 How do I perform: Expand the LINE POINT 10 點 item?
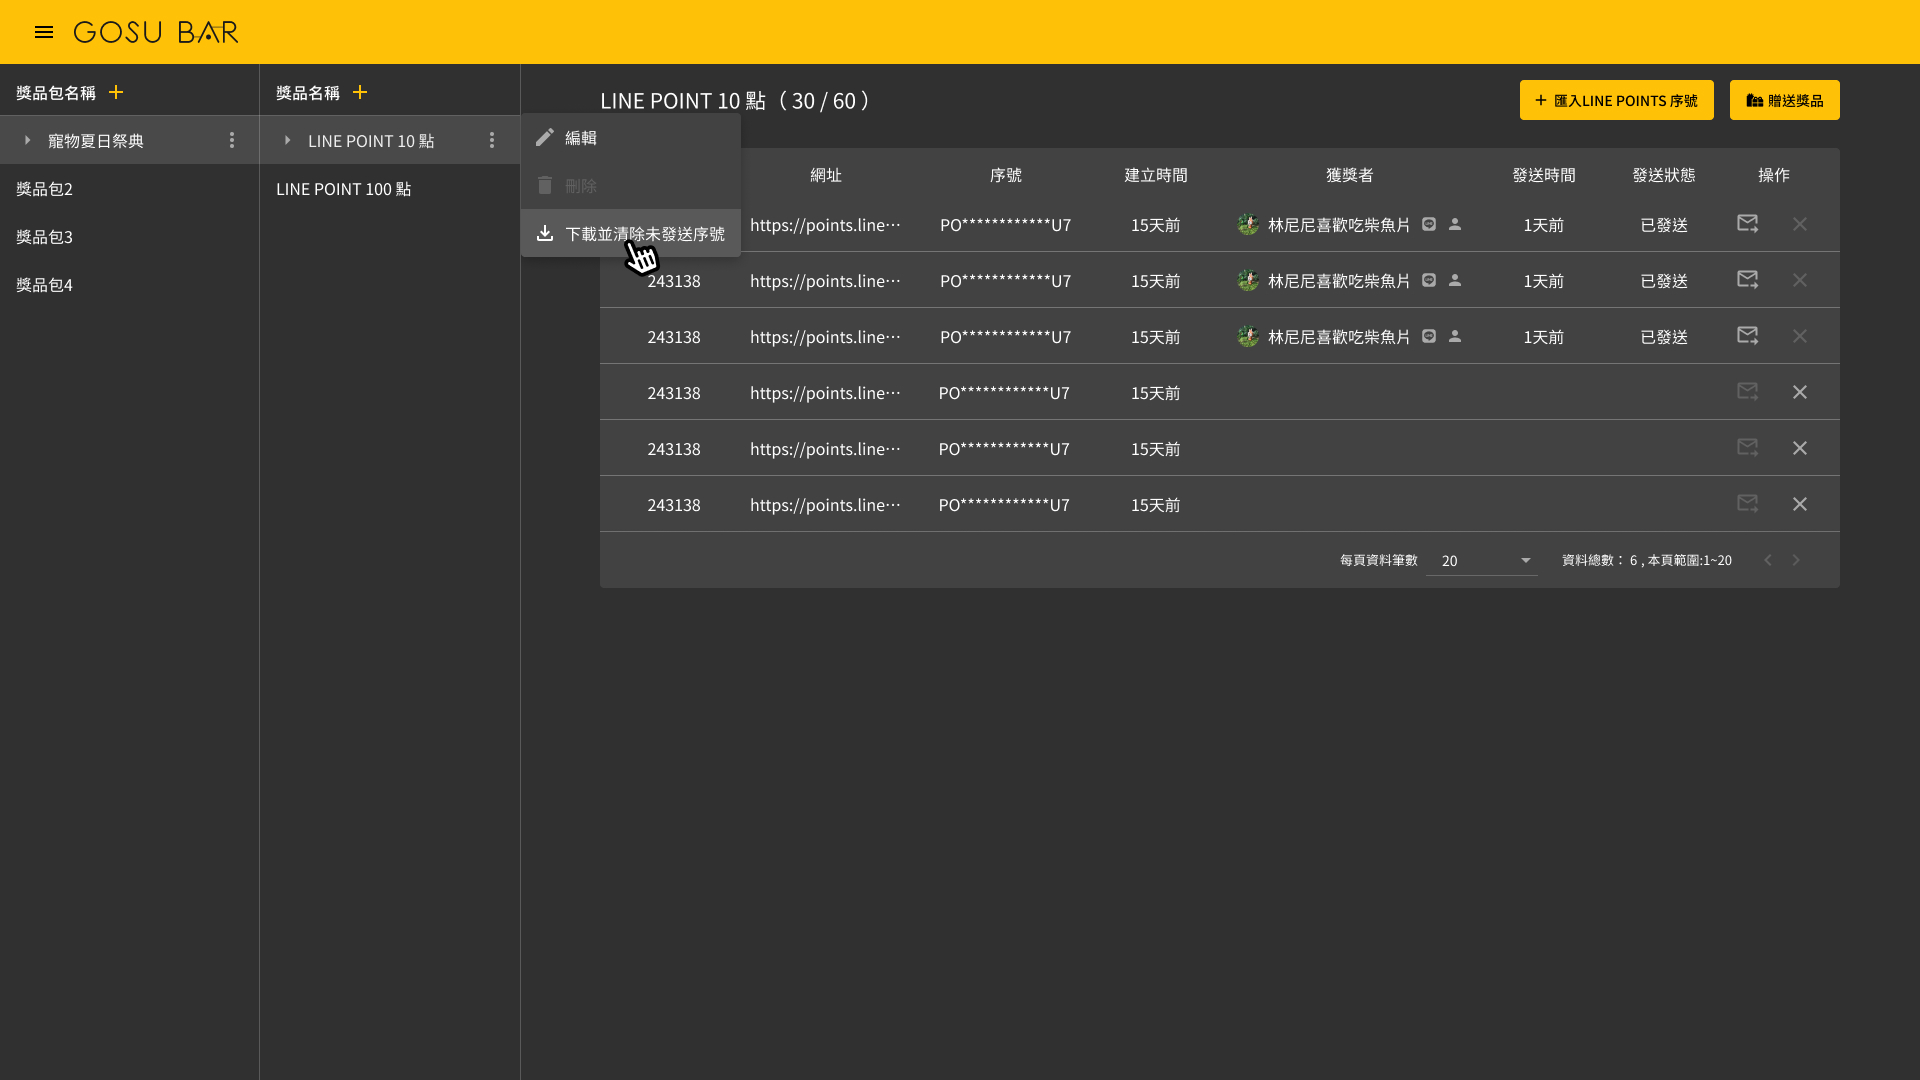288,140
